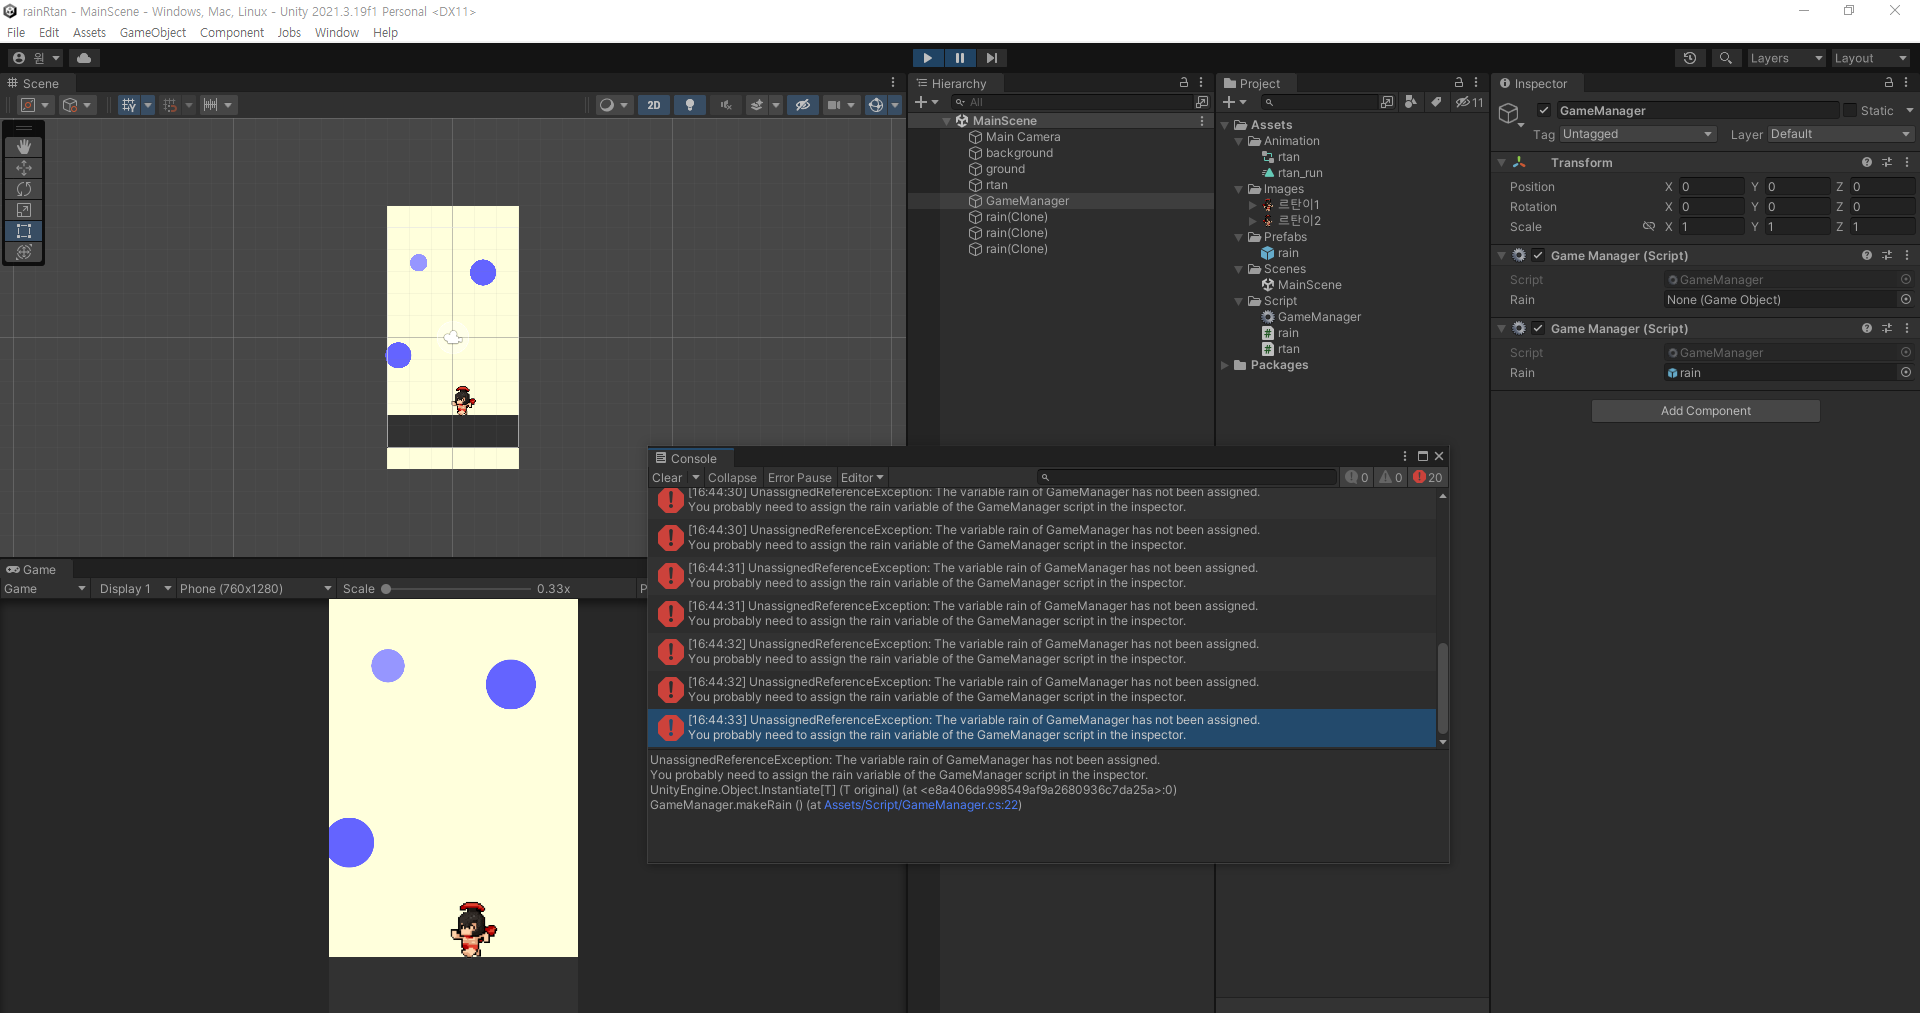Clear the Console log
This screenshot has width=1920, height=1013.
click(667, 477)
